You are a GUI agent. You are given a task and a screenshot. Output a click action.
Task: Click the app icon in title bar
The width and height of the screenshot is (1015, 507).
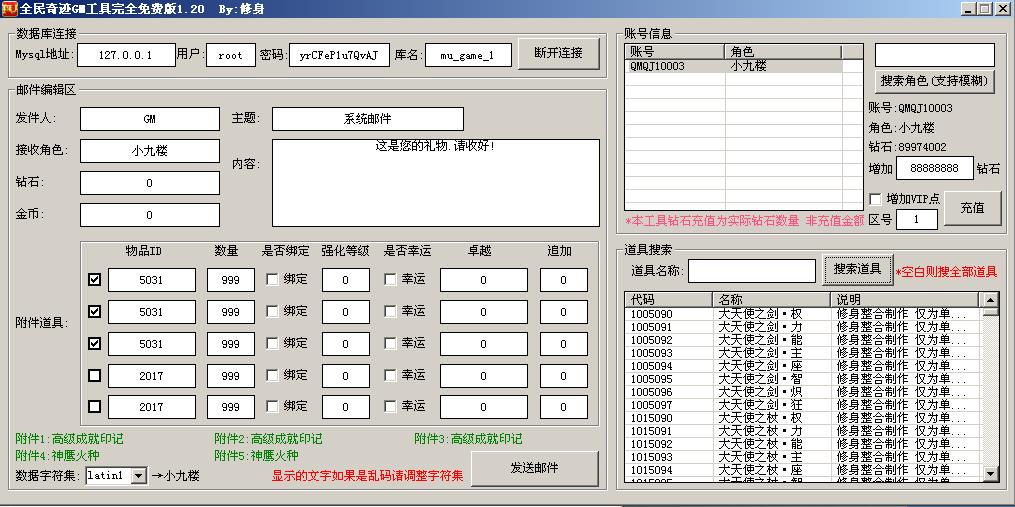[x=9, y=9]
